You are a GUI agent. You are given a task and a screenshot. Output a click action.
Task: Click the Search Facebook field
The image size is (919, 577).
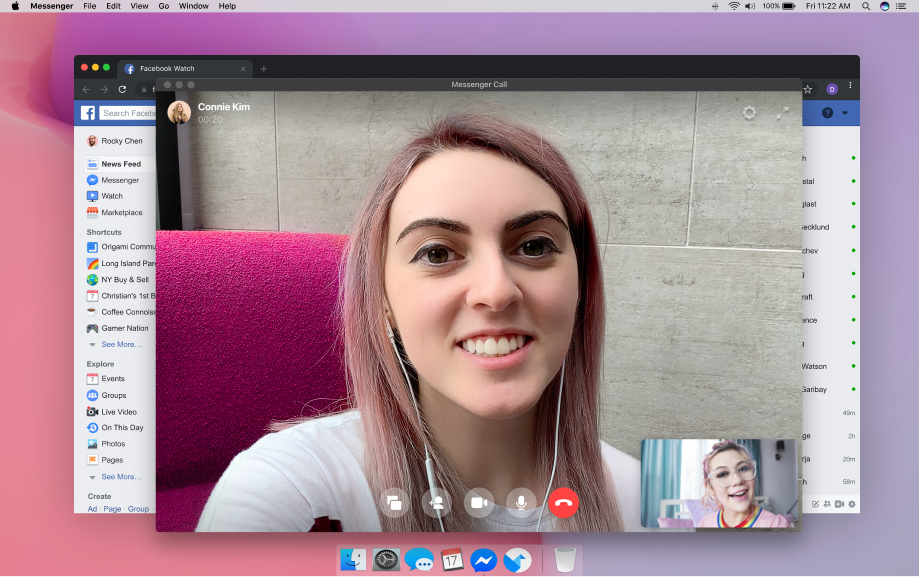[128, 113]
